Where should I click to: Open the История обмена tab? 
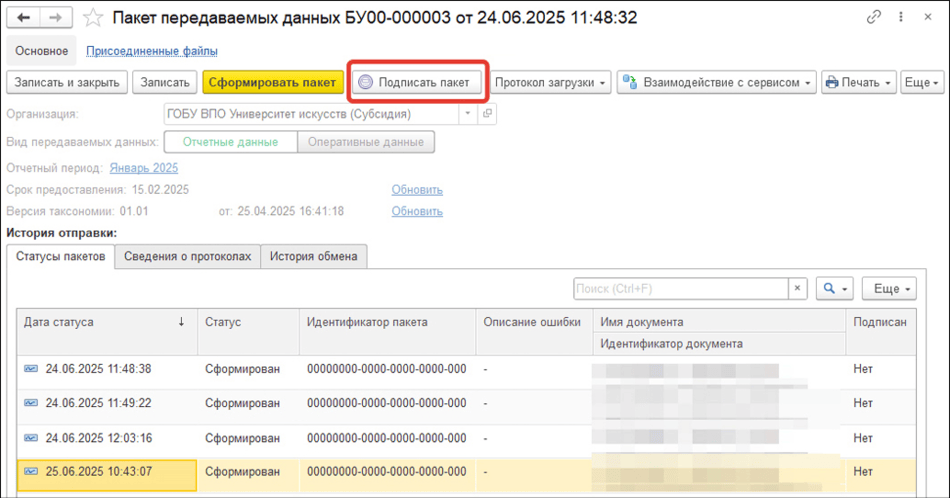click(x=313, y=257)
